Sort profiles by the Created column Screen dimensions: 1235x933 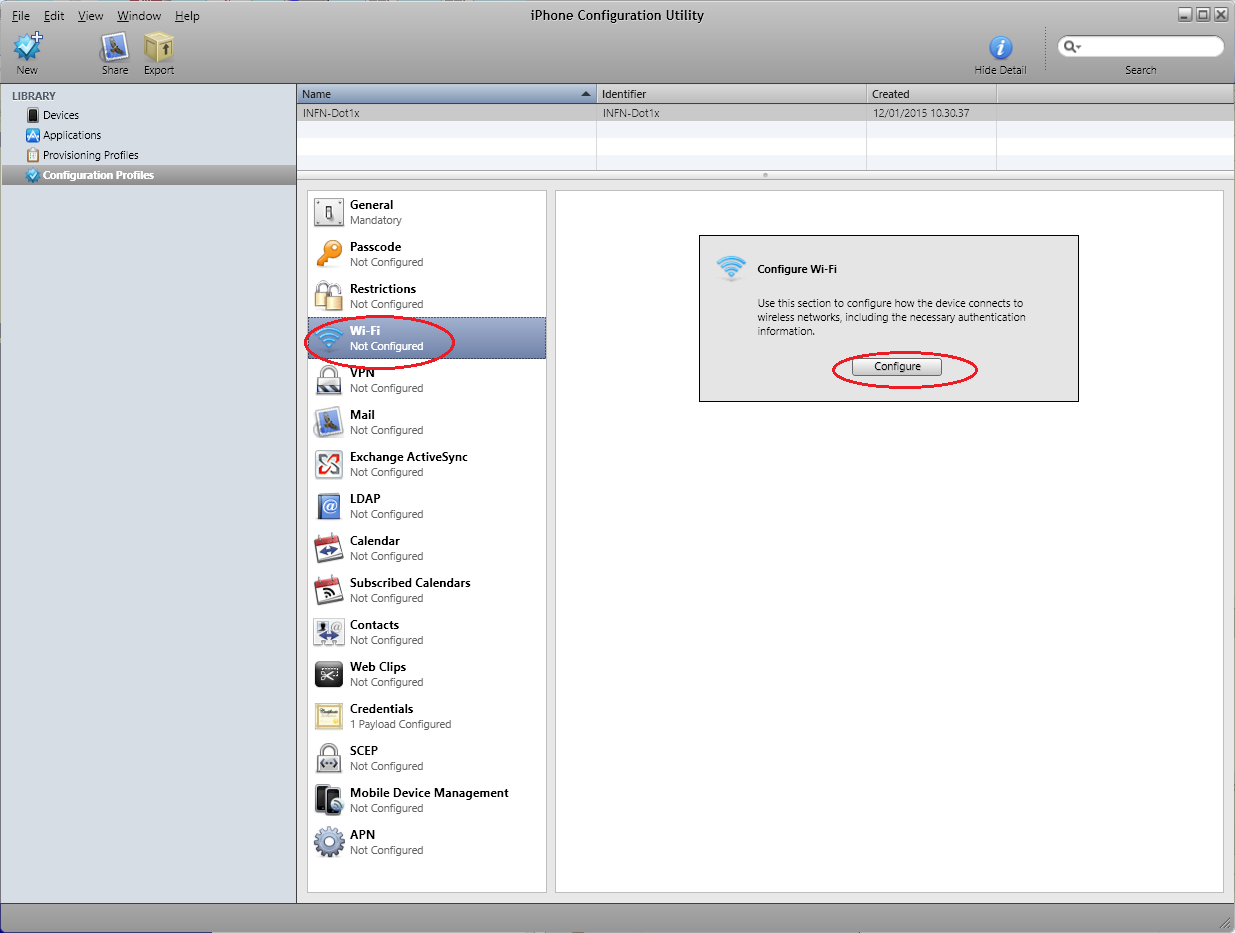(931, 94)
